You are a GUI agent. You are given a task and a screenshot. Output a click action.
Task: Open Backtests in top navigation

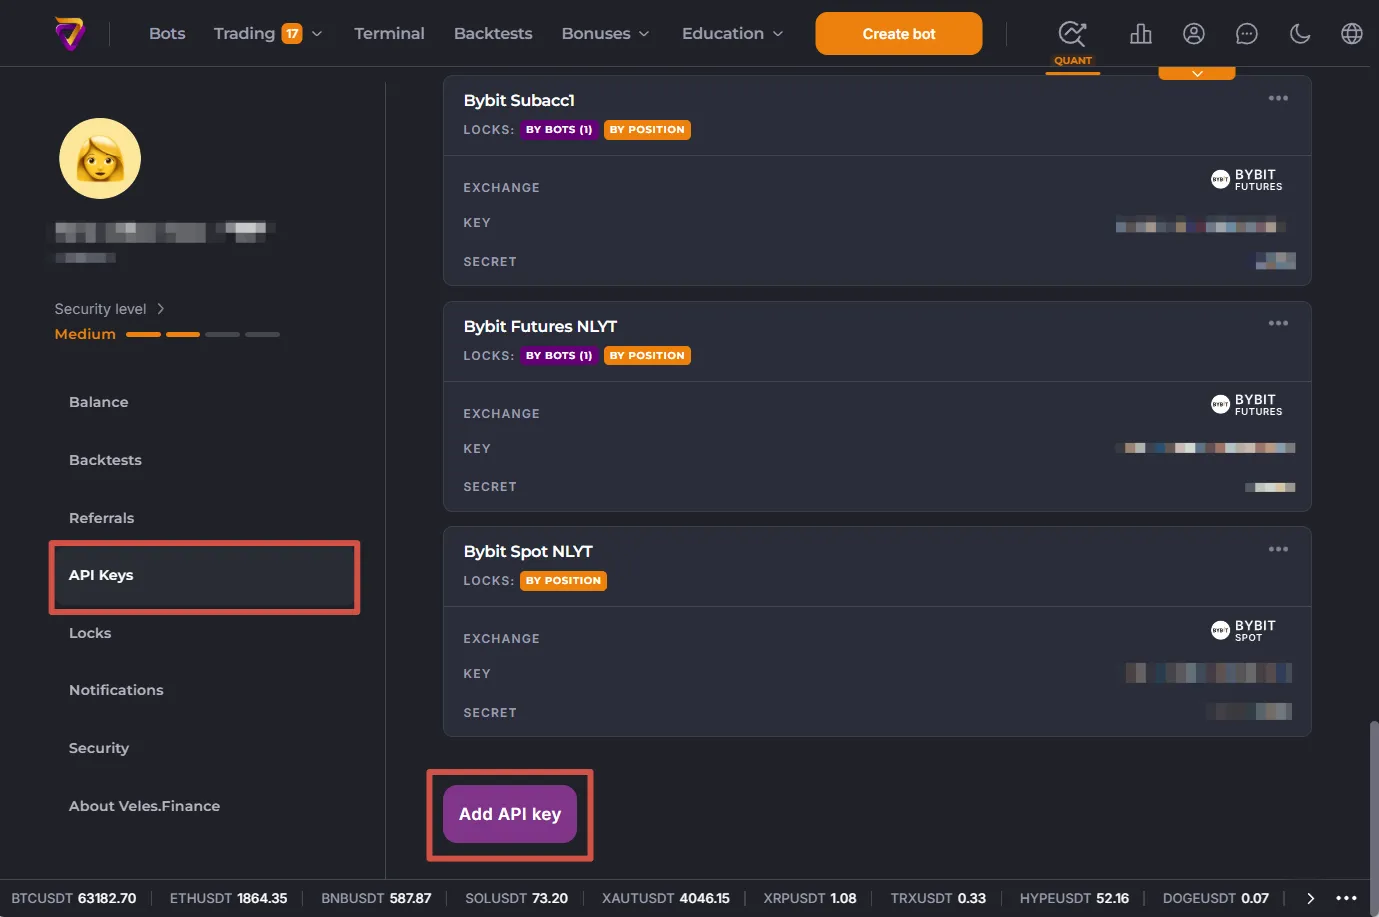tap(493, 33)
